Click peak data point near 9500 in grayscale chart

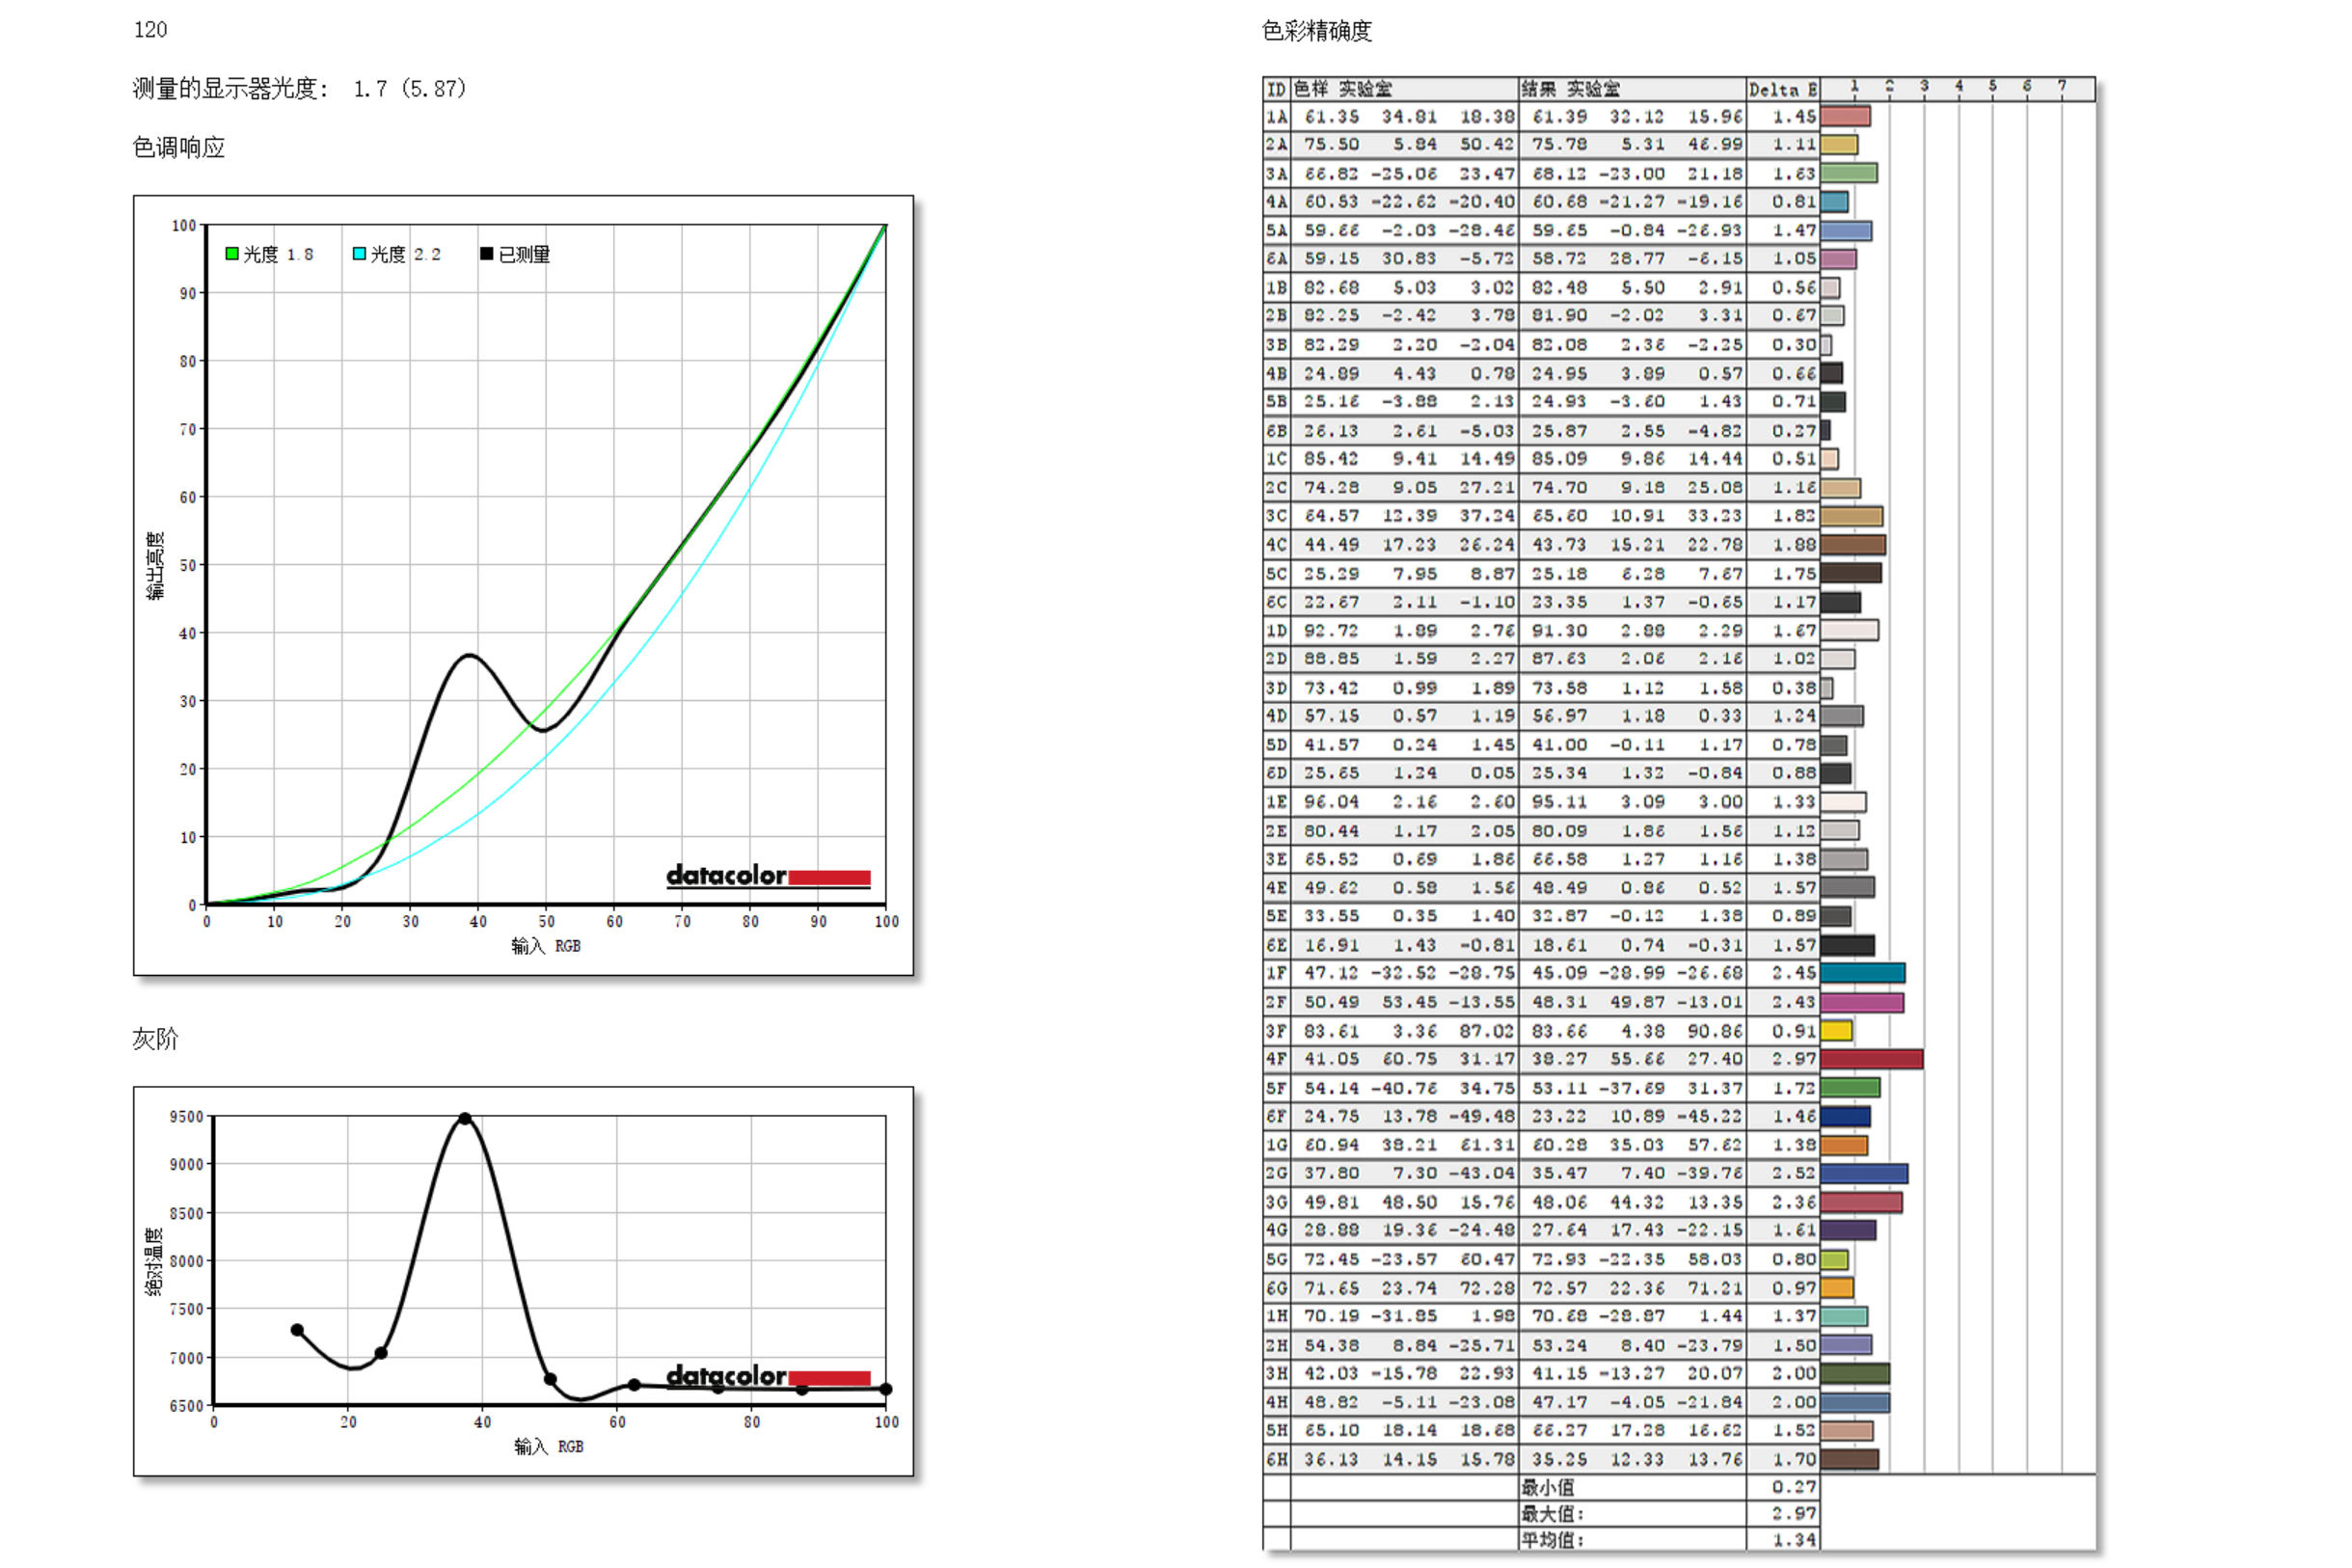pos(465,1119)
